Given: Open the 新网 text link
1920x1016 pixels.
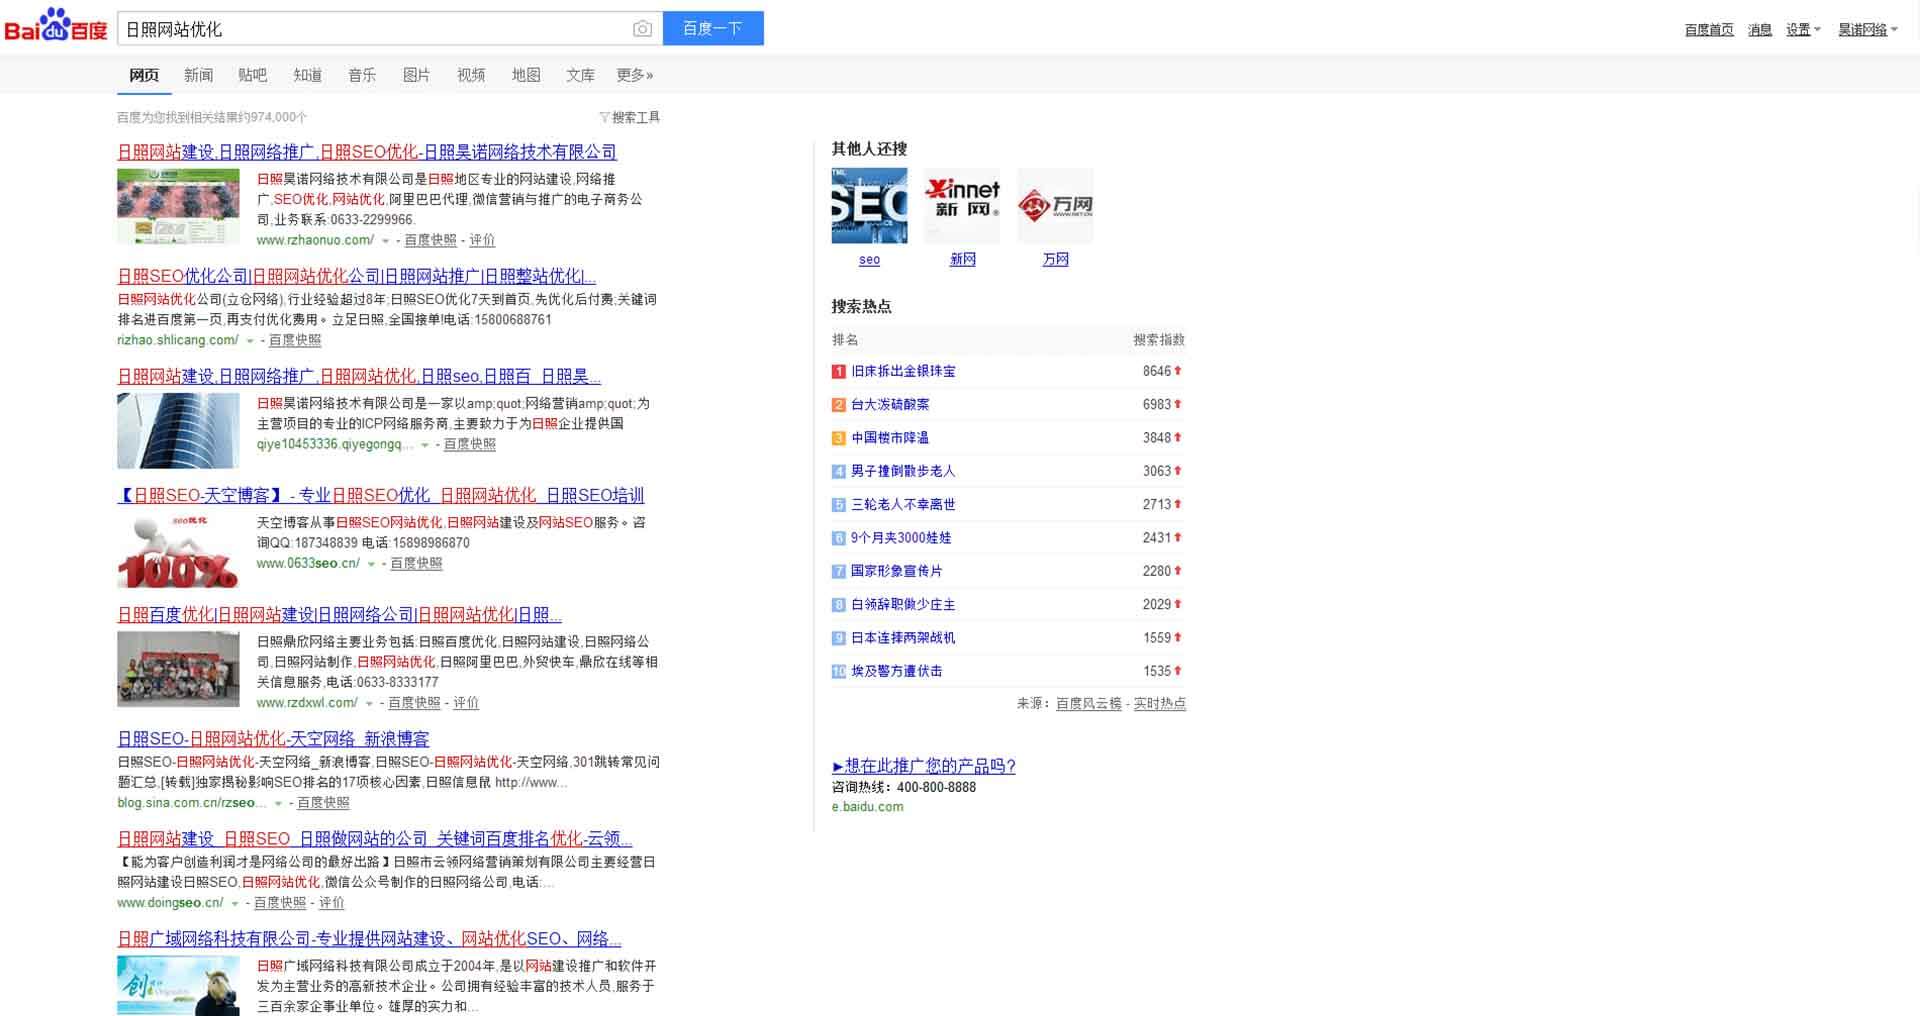Looking at the screenshot, I should [962, 259].
